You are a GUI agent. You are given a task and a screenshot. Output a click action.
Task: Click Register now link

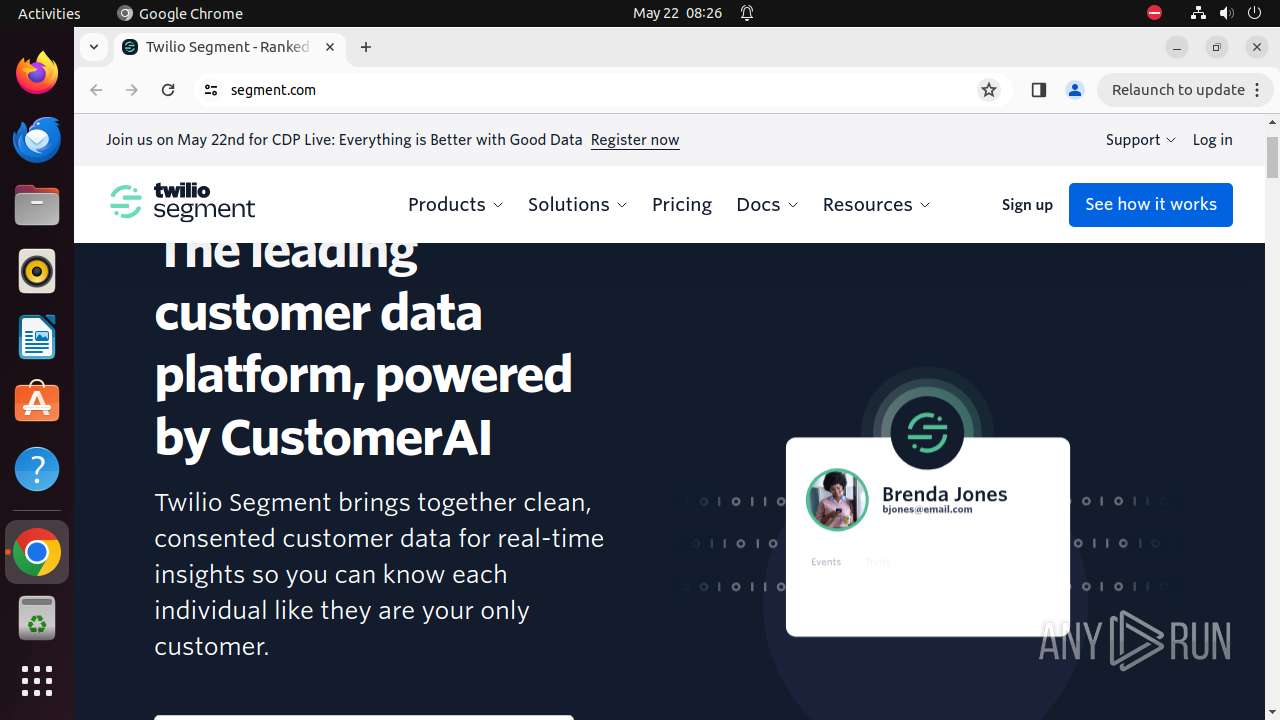coord(635,140)
